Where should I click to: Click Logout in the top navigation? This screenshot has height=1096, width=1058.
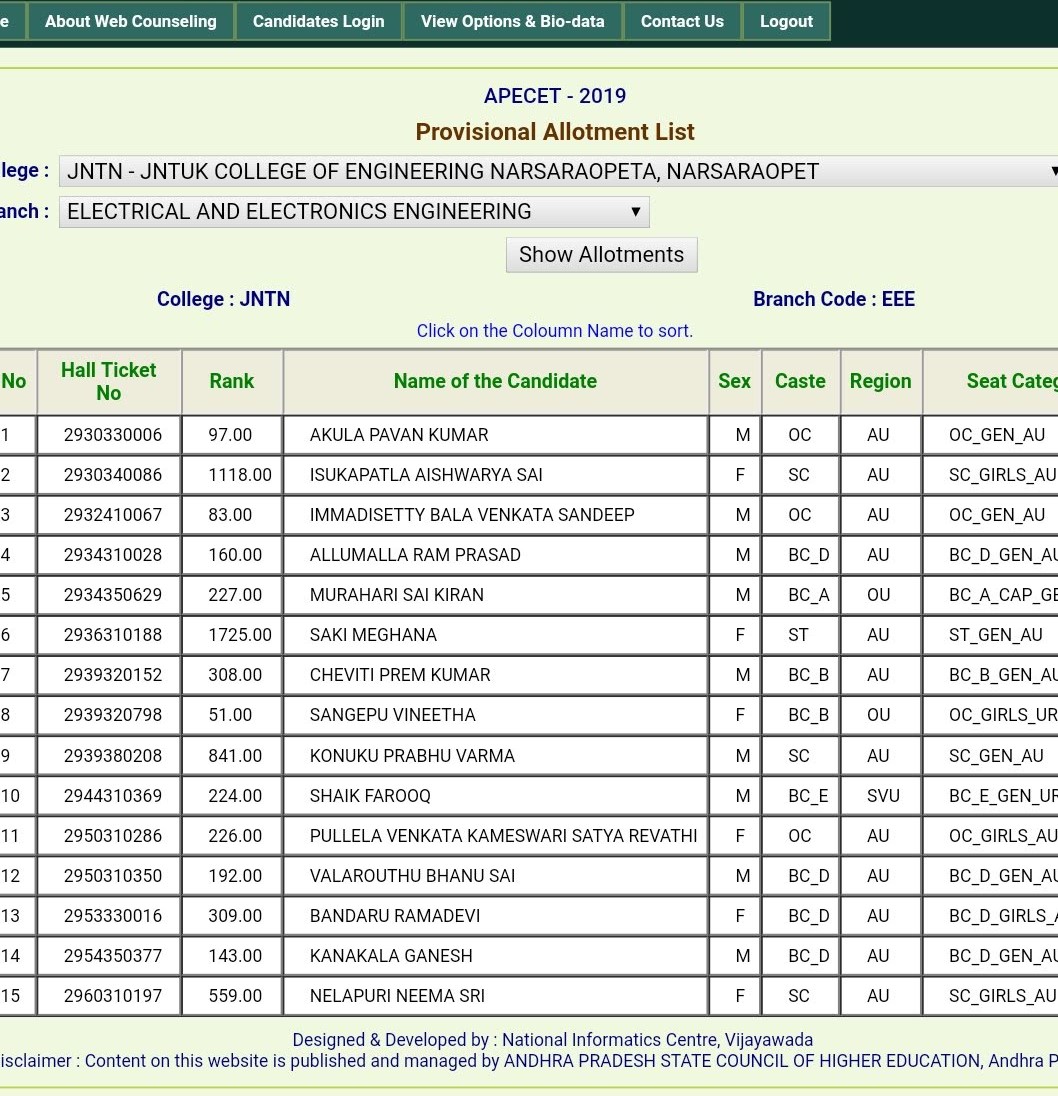point(786,22)
